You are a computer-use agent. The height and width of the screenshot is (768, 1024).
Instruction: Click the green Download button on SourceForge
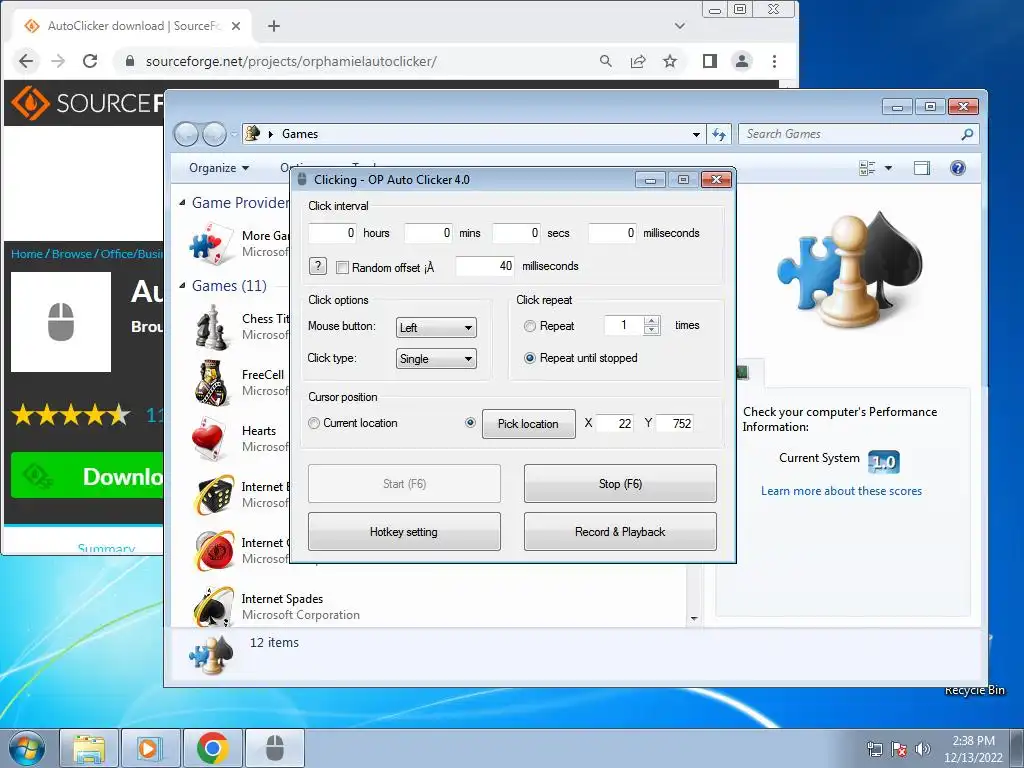tap(88, 475)
